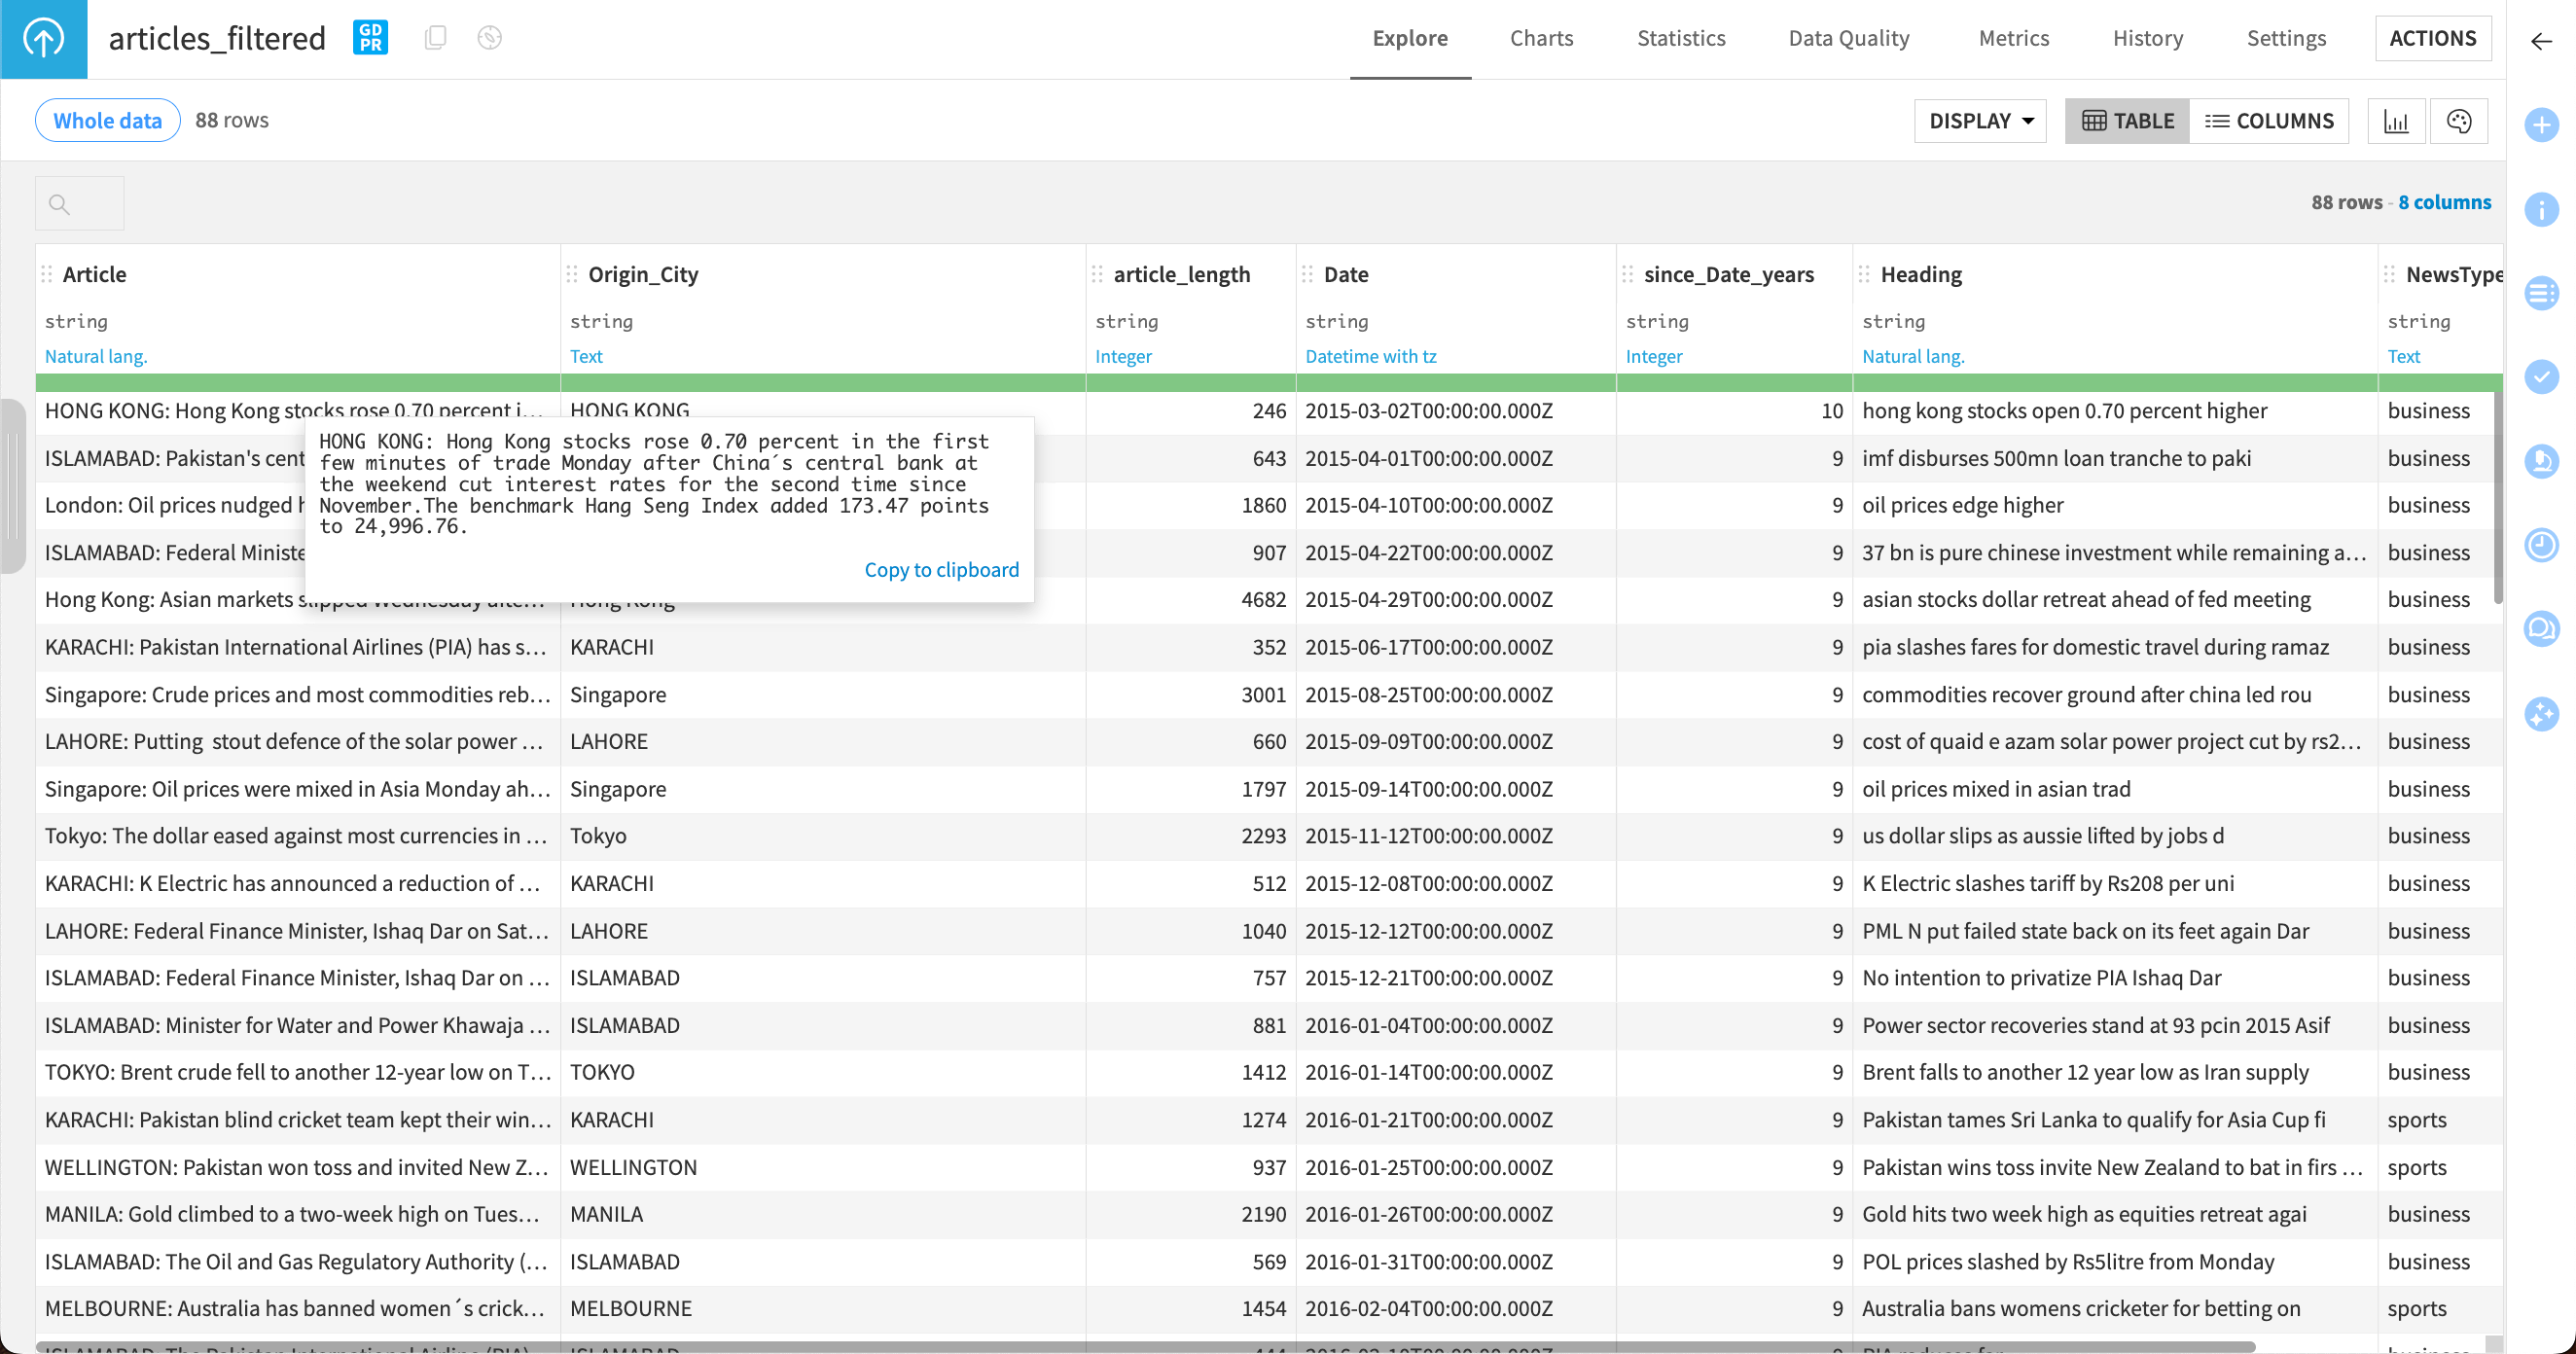
Task: Click the 8 columns link
Action: (2445, 202)
